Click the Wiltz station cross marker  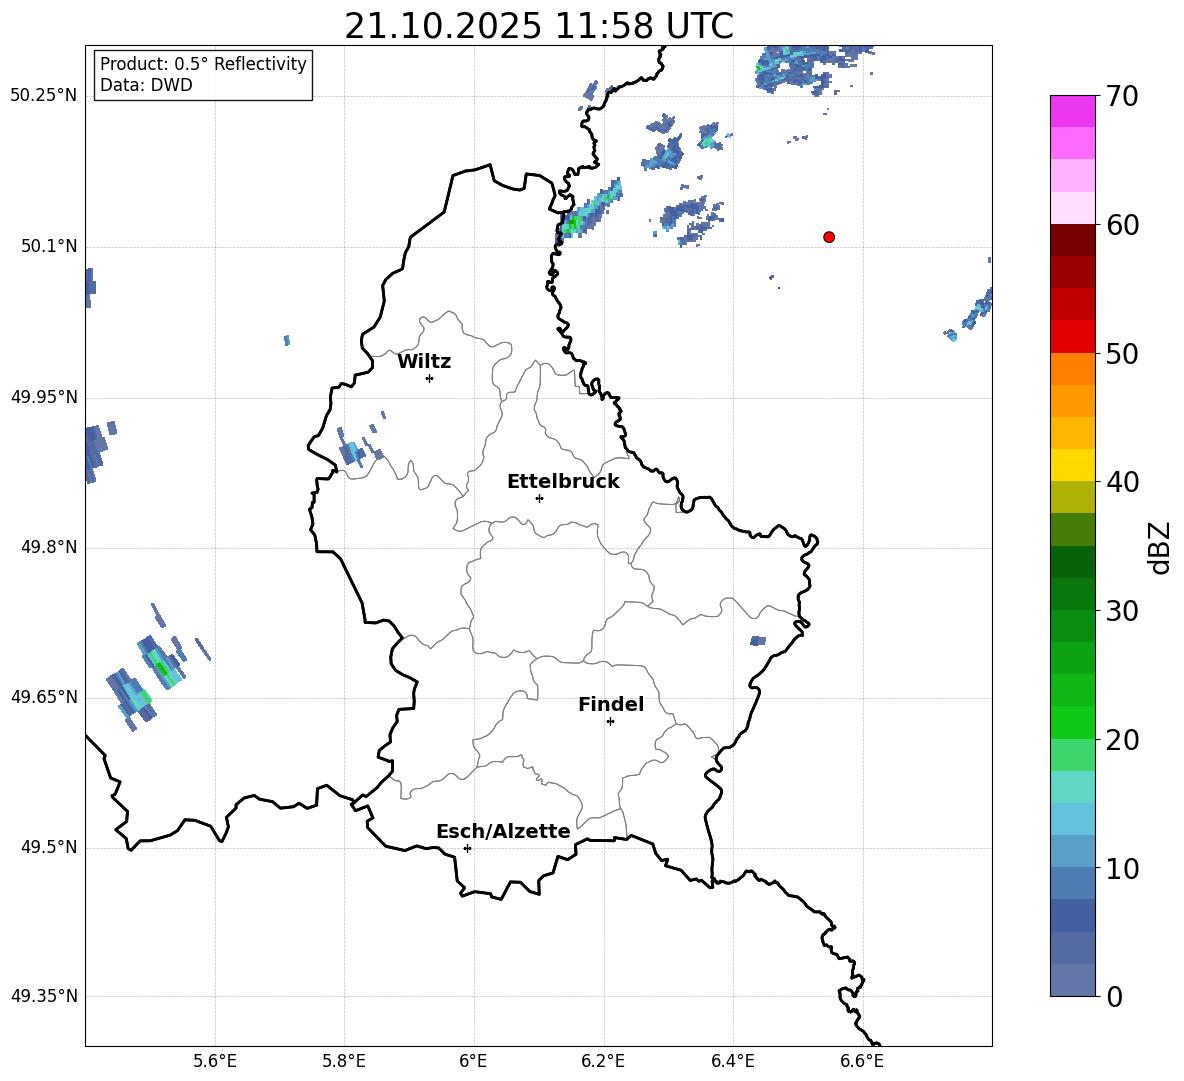coord(430,378)
